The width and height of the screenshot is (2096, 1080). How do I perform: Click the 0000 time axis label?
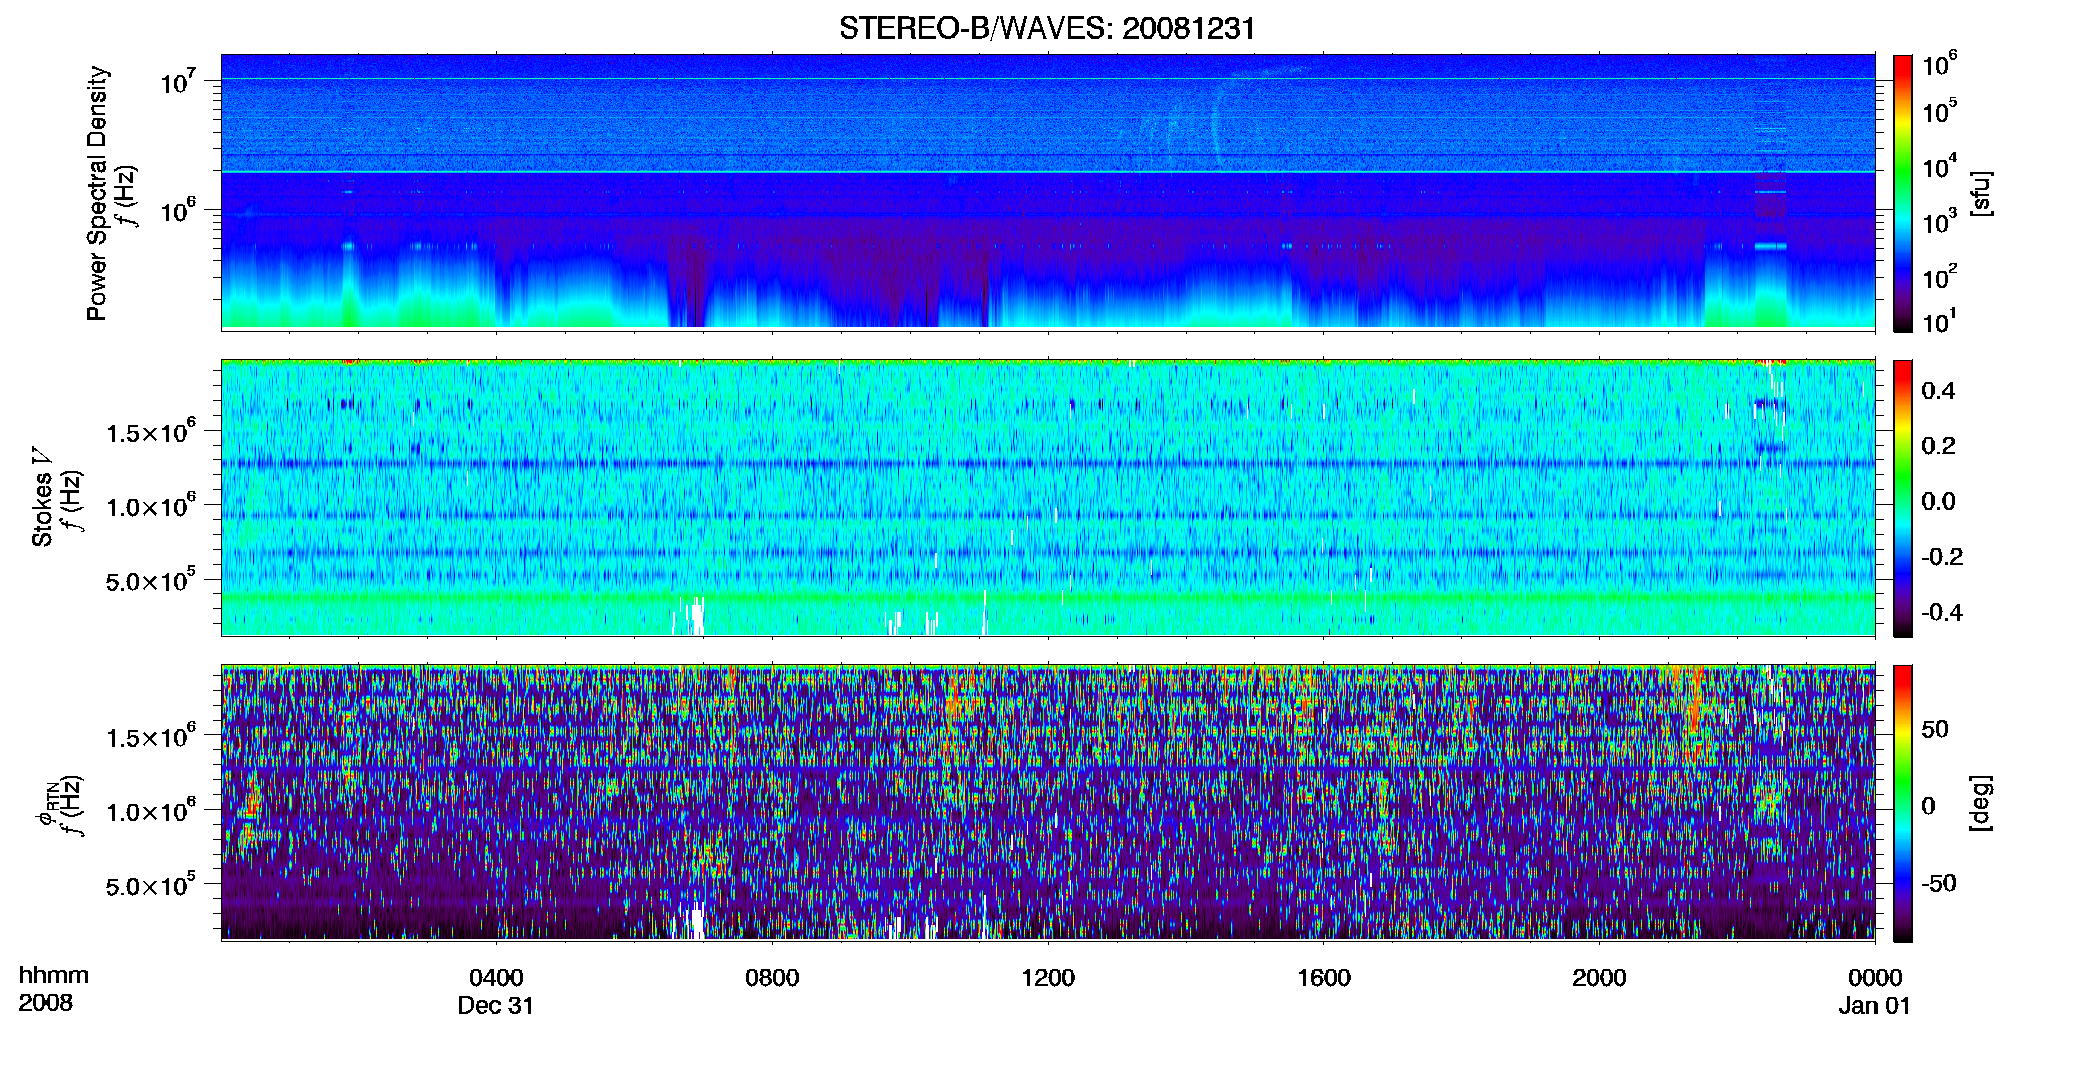[1875, 978]
